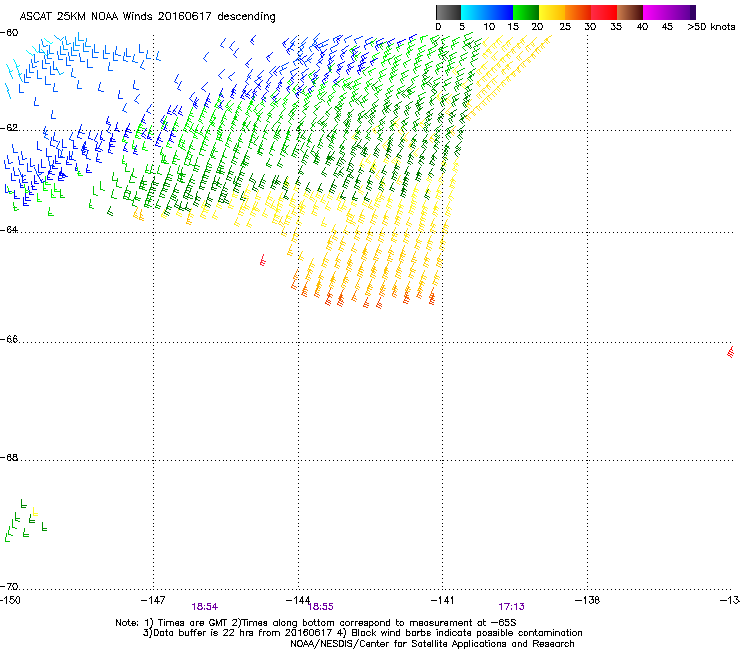Screen dimensions: 740x650
Task: Click the -144 longitude axis label
Action: pyautogui.click(x=298, y=600)
